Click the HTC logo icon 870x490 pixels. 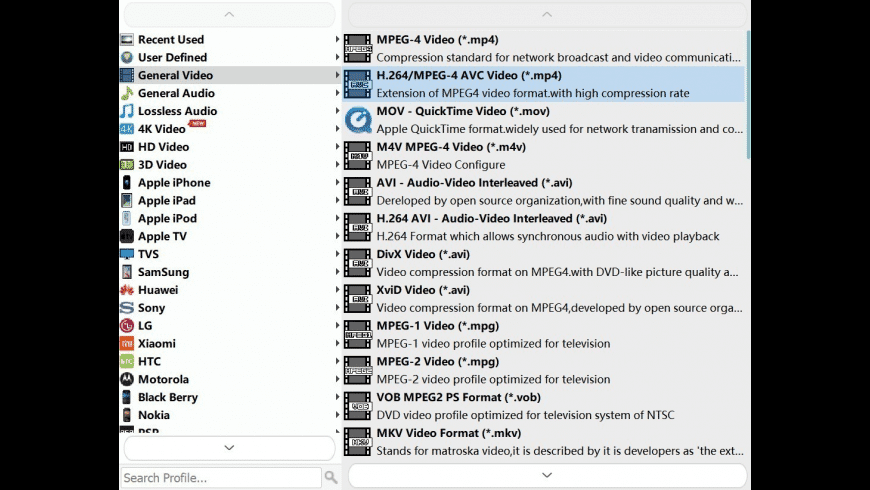(127, 361)
